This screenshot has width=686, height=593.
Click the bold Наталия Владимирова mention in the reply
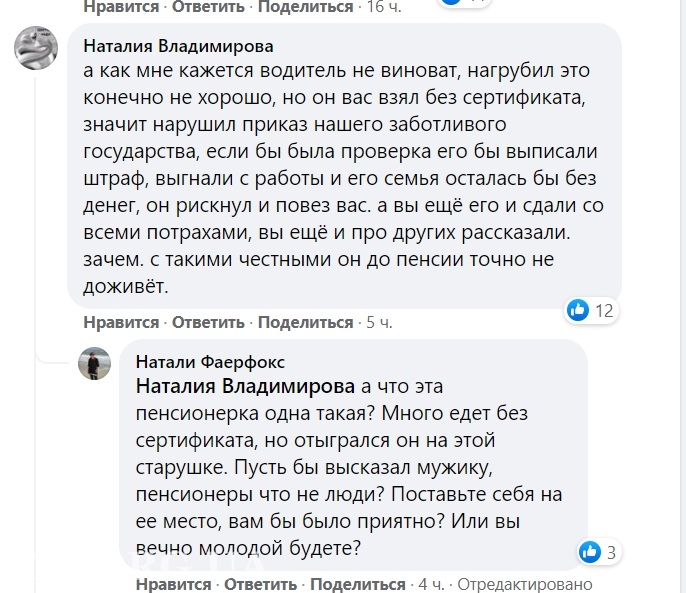click(x=245, y=386)
